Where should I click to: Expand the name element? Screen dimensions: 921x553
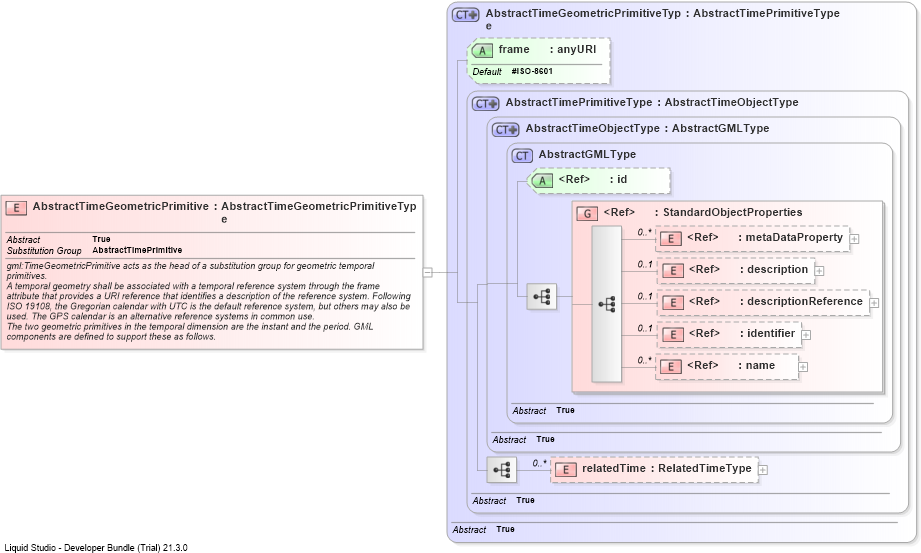pos(803,367)
